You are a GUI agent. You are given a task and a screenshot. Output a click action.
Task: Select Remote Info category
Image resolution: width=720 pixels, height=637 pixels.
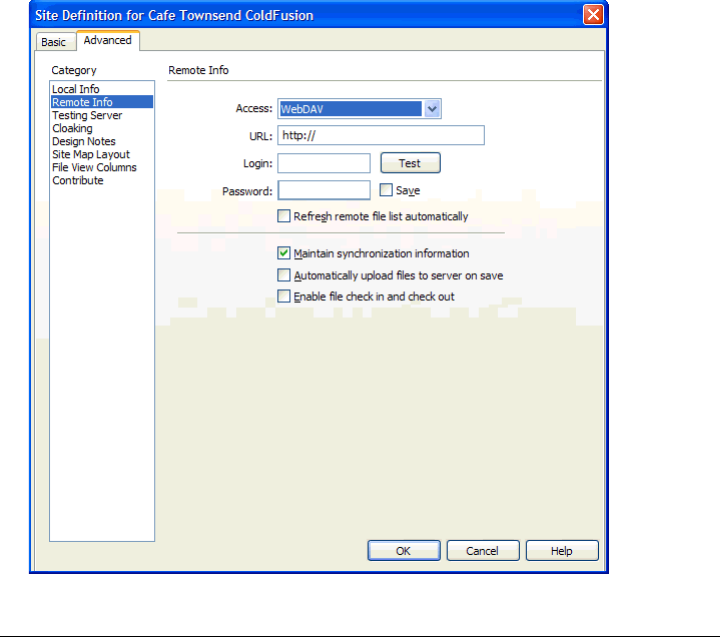[101, 102]
